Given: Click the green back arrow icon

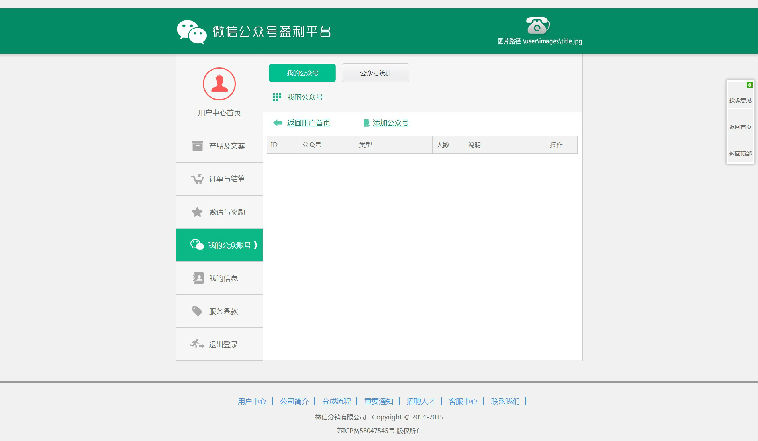Looking at the screenshot, I should pos(277,123).
